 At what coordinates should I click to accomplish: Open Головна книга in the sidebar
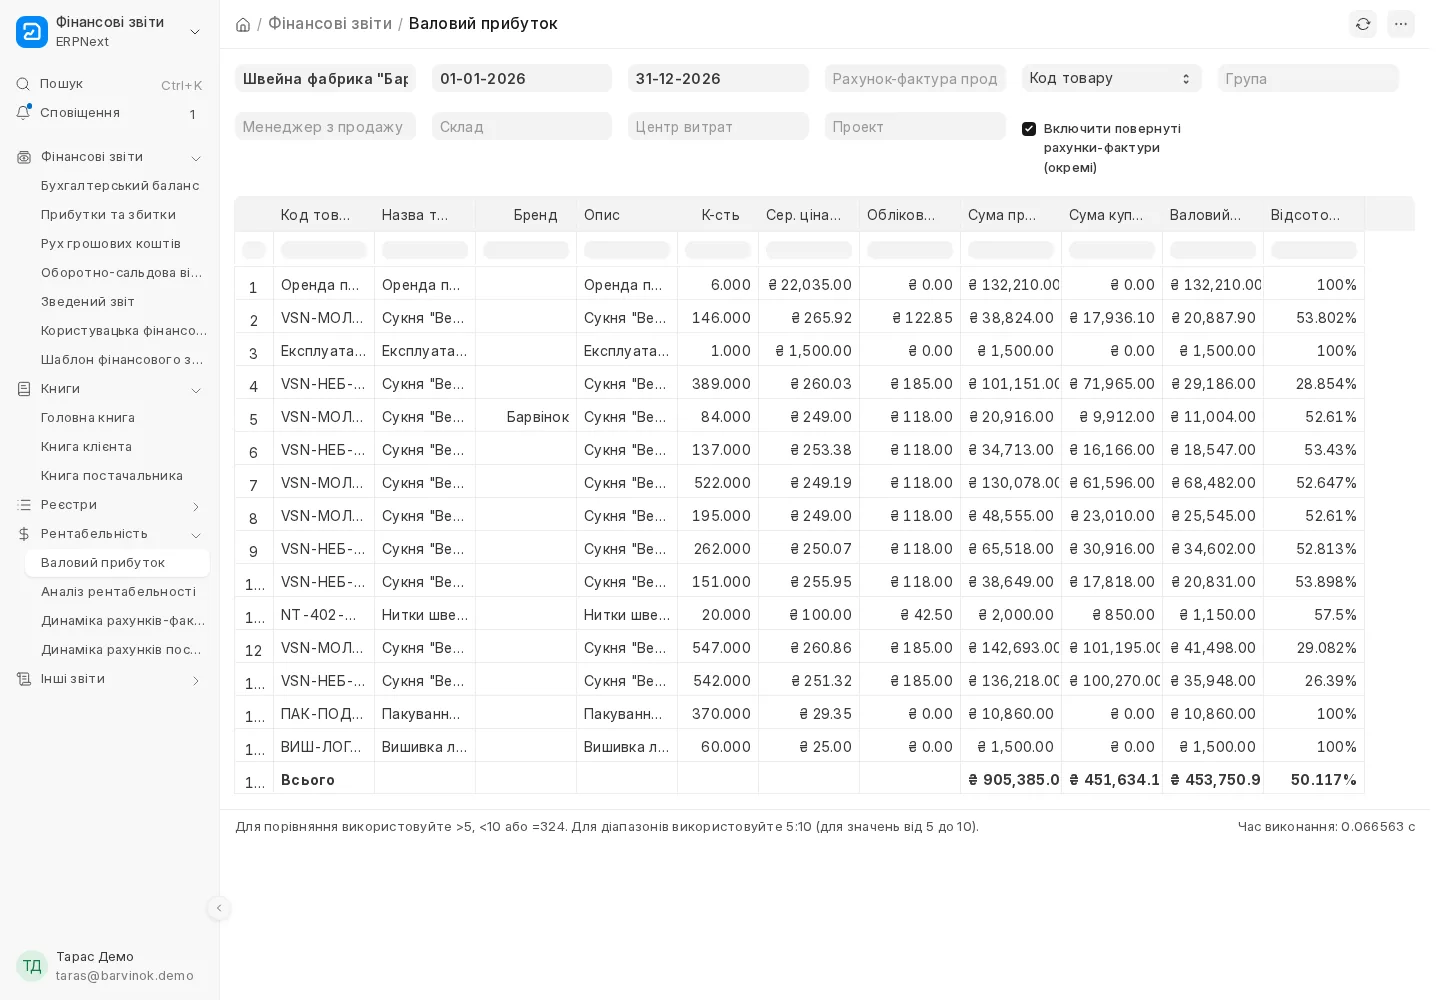[88, 418]
